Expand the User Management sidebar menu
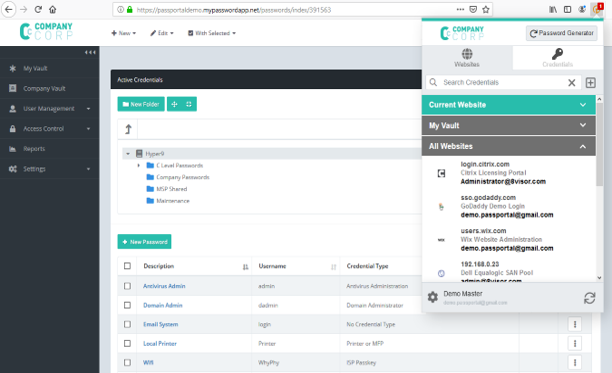 [50, 108]
